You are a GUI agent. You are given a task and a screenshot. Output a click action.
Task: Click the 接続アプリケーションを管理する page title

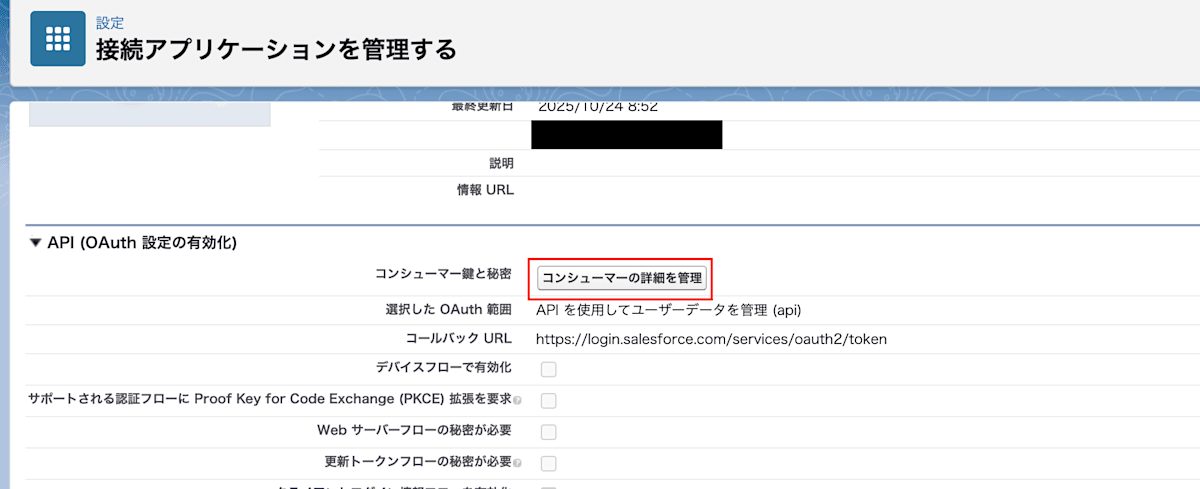point(276,48)
